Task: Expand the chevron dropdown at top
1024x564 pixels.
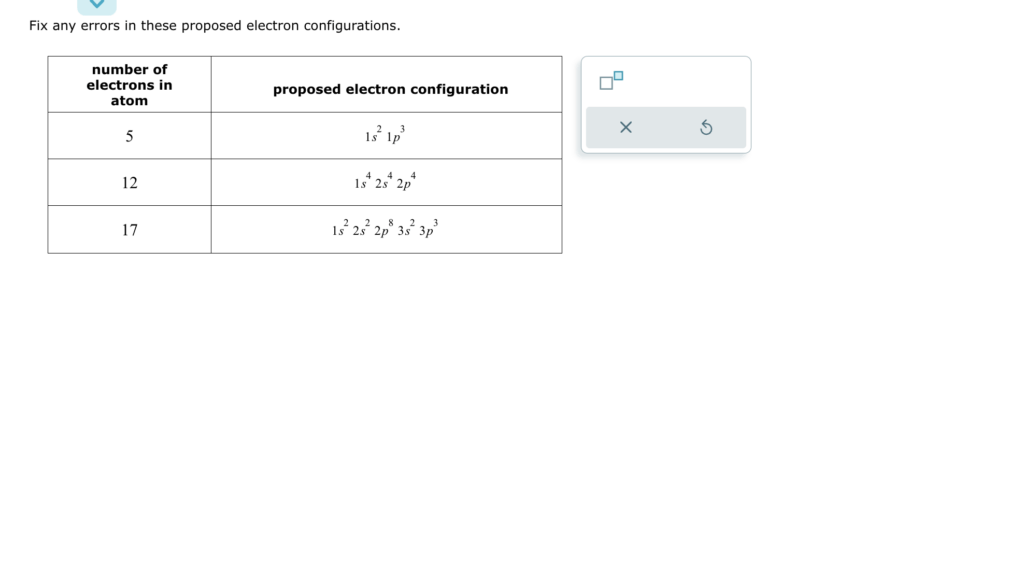Action: (x=97, y=5)
